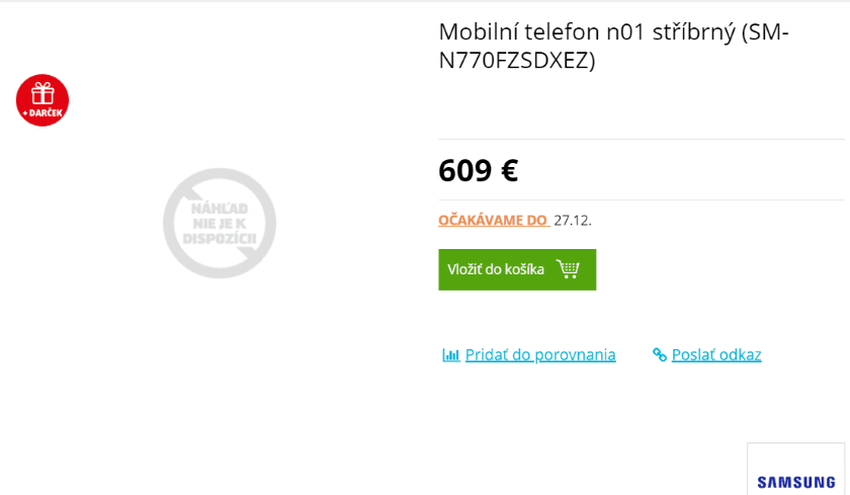
Task: Click the white gift box symbol in the badge
Action: (x=42, y=93)
